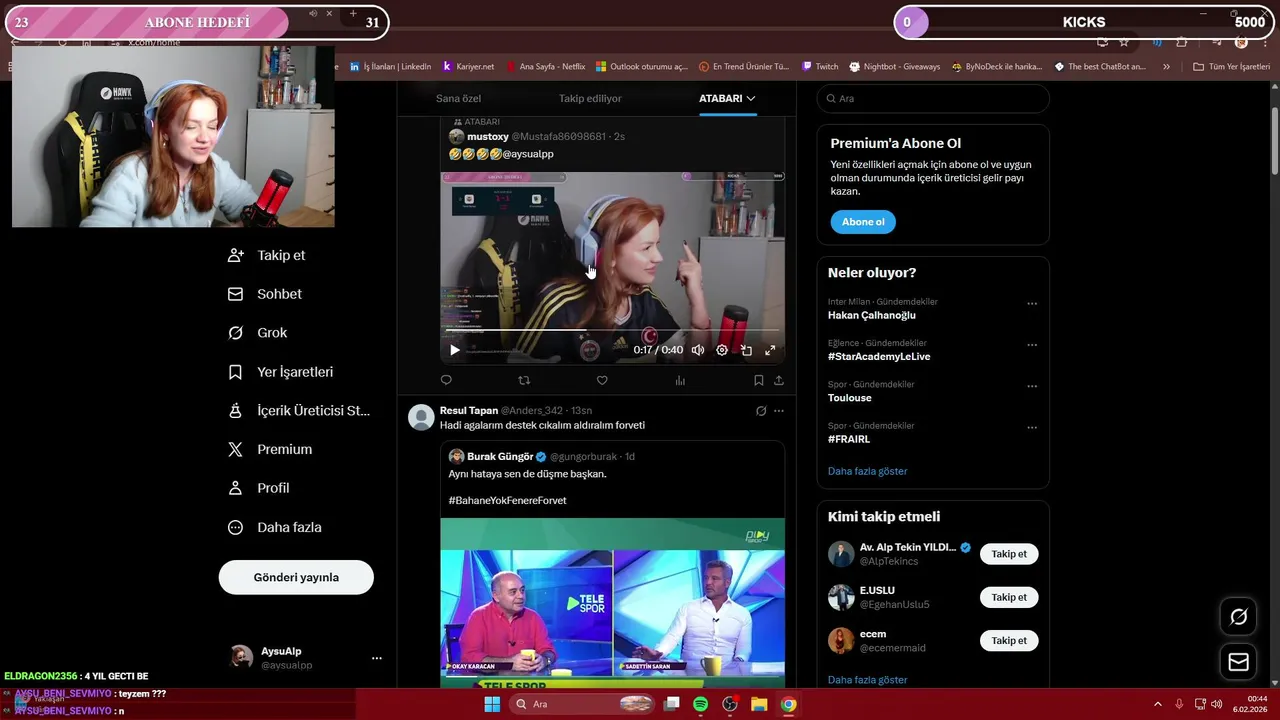Viewport: 1280px width, 720px height.
Task: Share mustoxy's post
Action: tap(779, 380)
